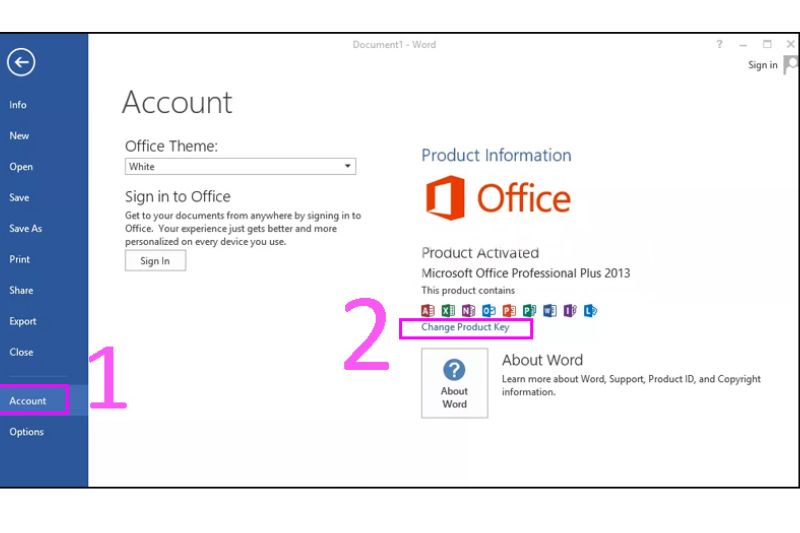
Task: Click the Excel icon in product list
Action: [x=448, y=310]
